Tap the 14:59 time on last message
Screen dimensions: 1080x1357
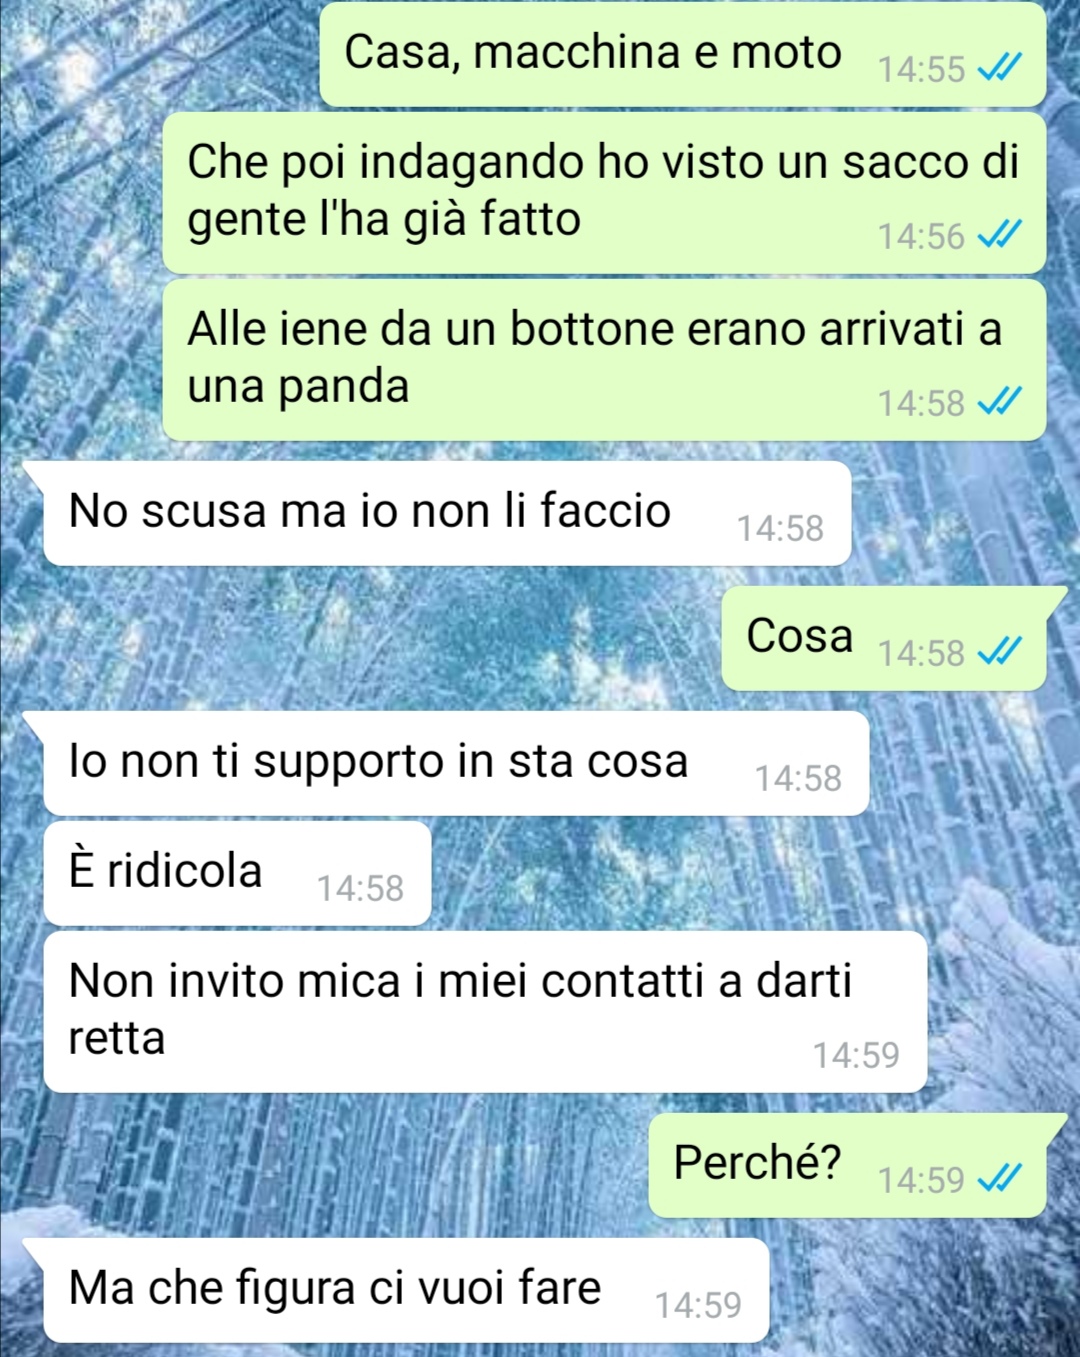[698, 1305]
